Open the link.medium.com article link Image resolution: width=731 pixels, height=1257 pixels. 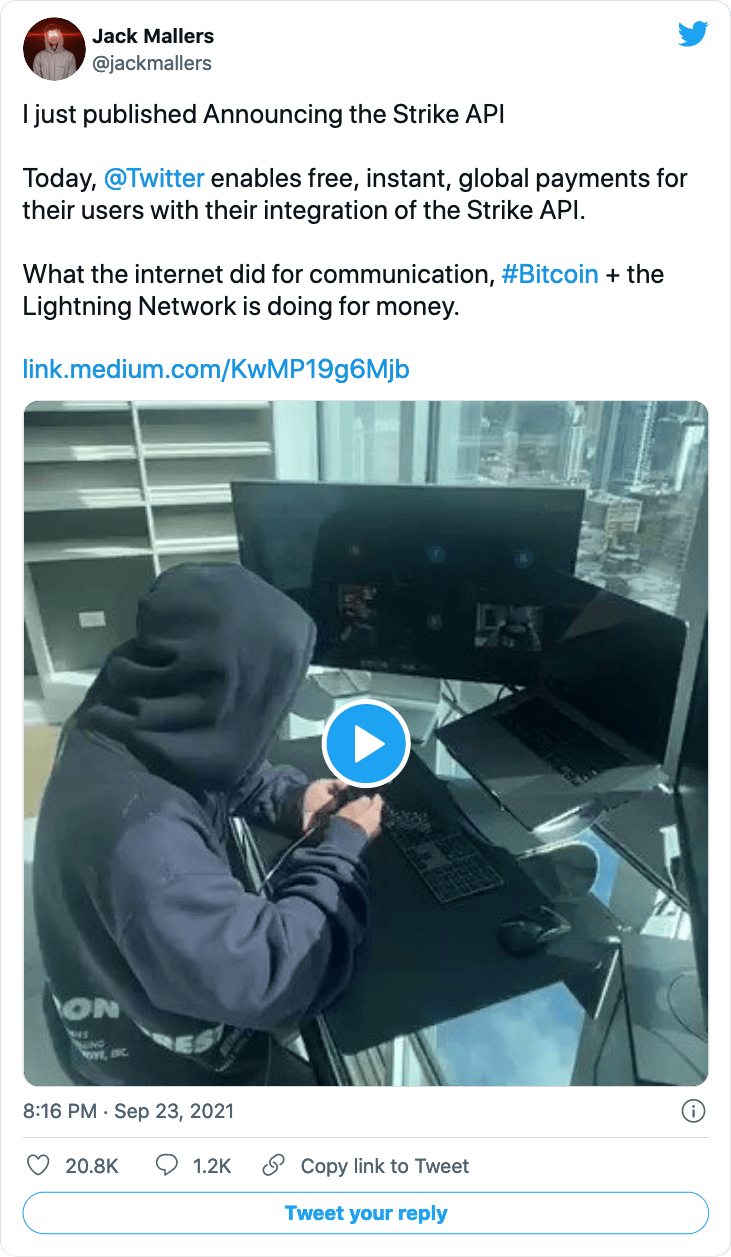coord(216,370)
